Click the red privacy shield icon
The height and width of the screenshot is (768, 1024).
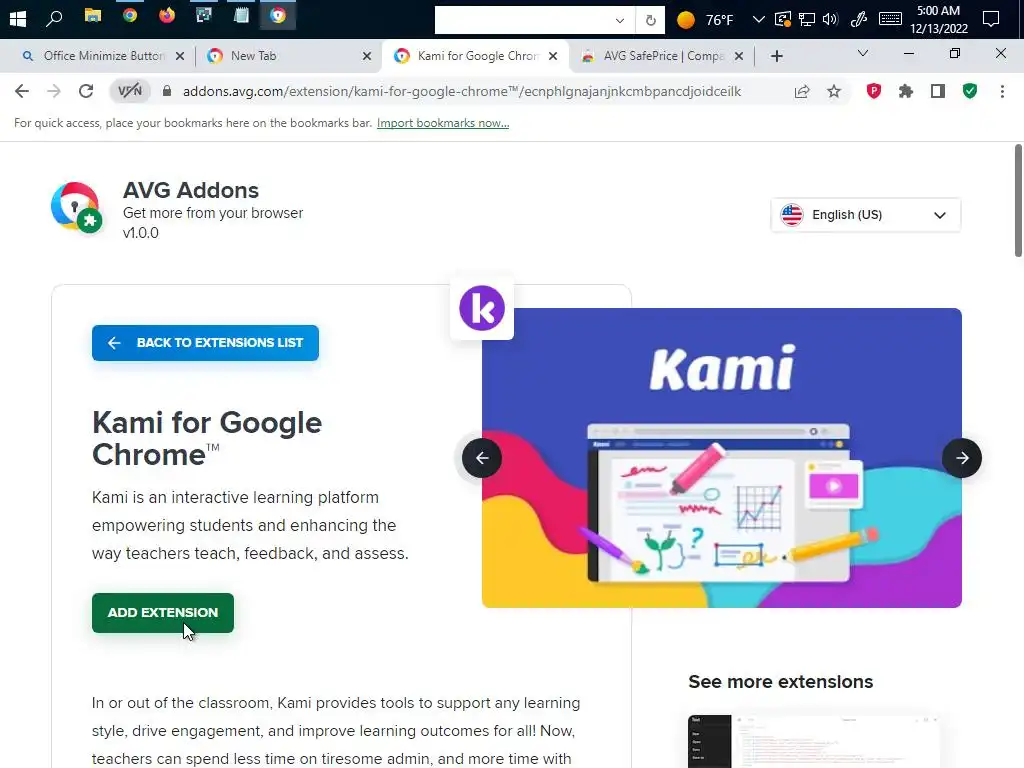coord(874,91)
